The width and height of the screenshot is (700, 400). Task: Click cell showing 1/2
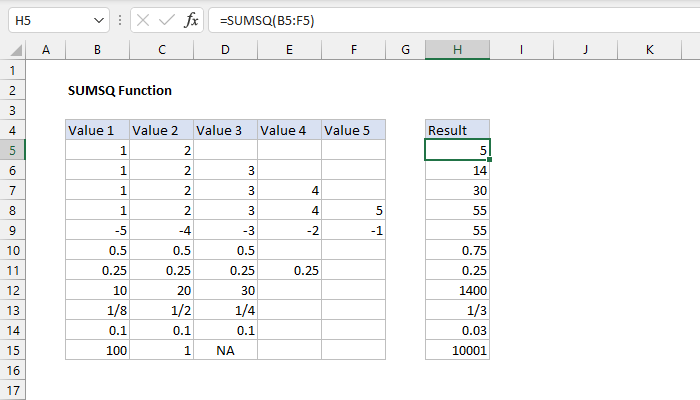coord(162,310)
